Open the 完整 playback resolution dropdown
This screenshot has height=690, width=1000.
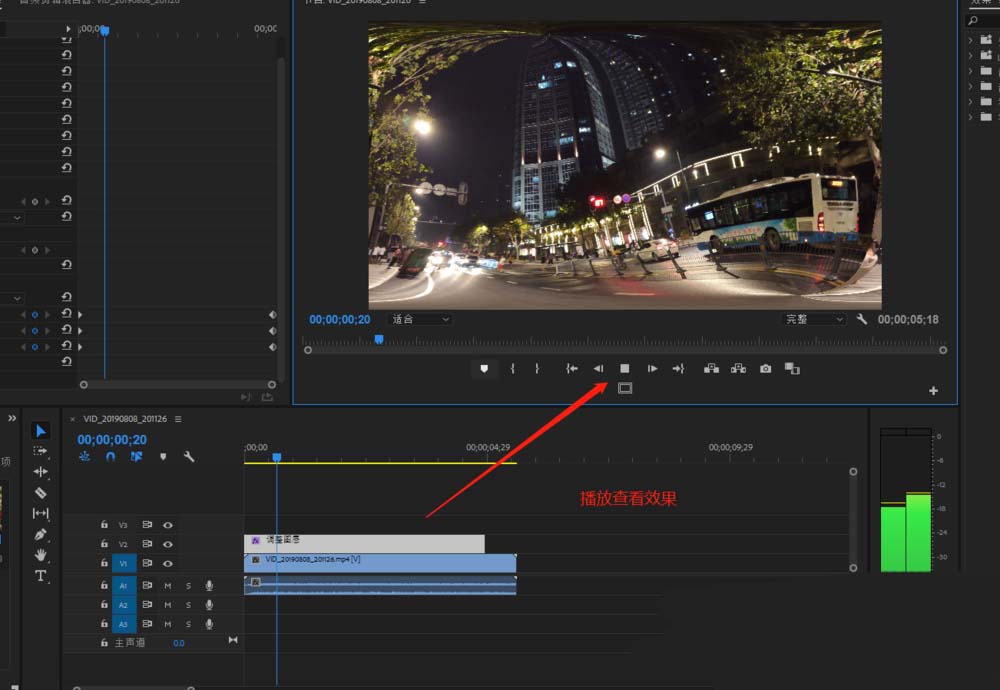click(813, 320)
